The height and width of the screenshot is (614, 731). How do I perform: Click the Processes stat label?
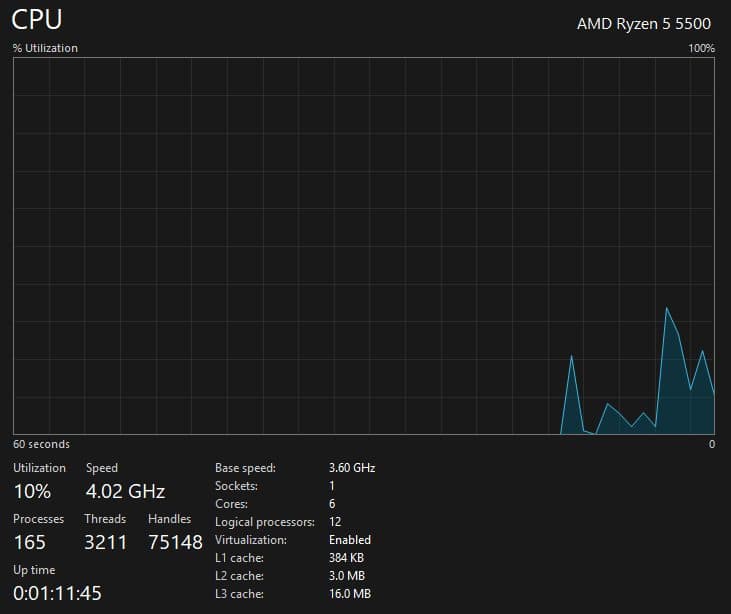click(x=39, y=519)
